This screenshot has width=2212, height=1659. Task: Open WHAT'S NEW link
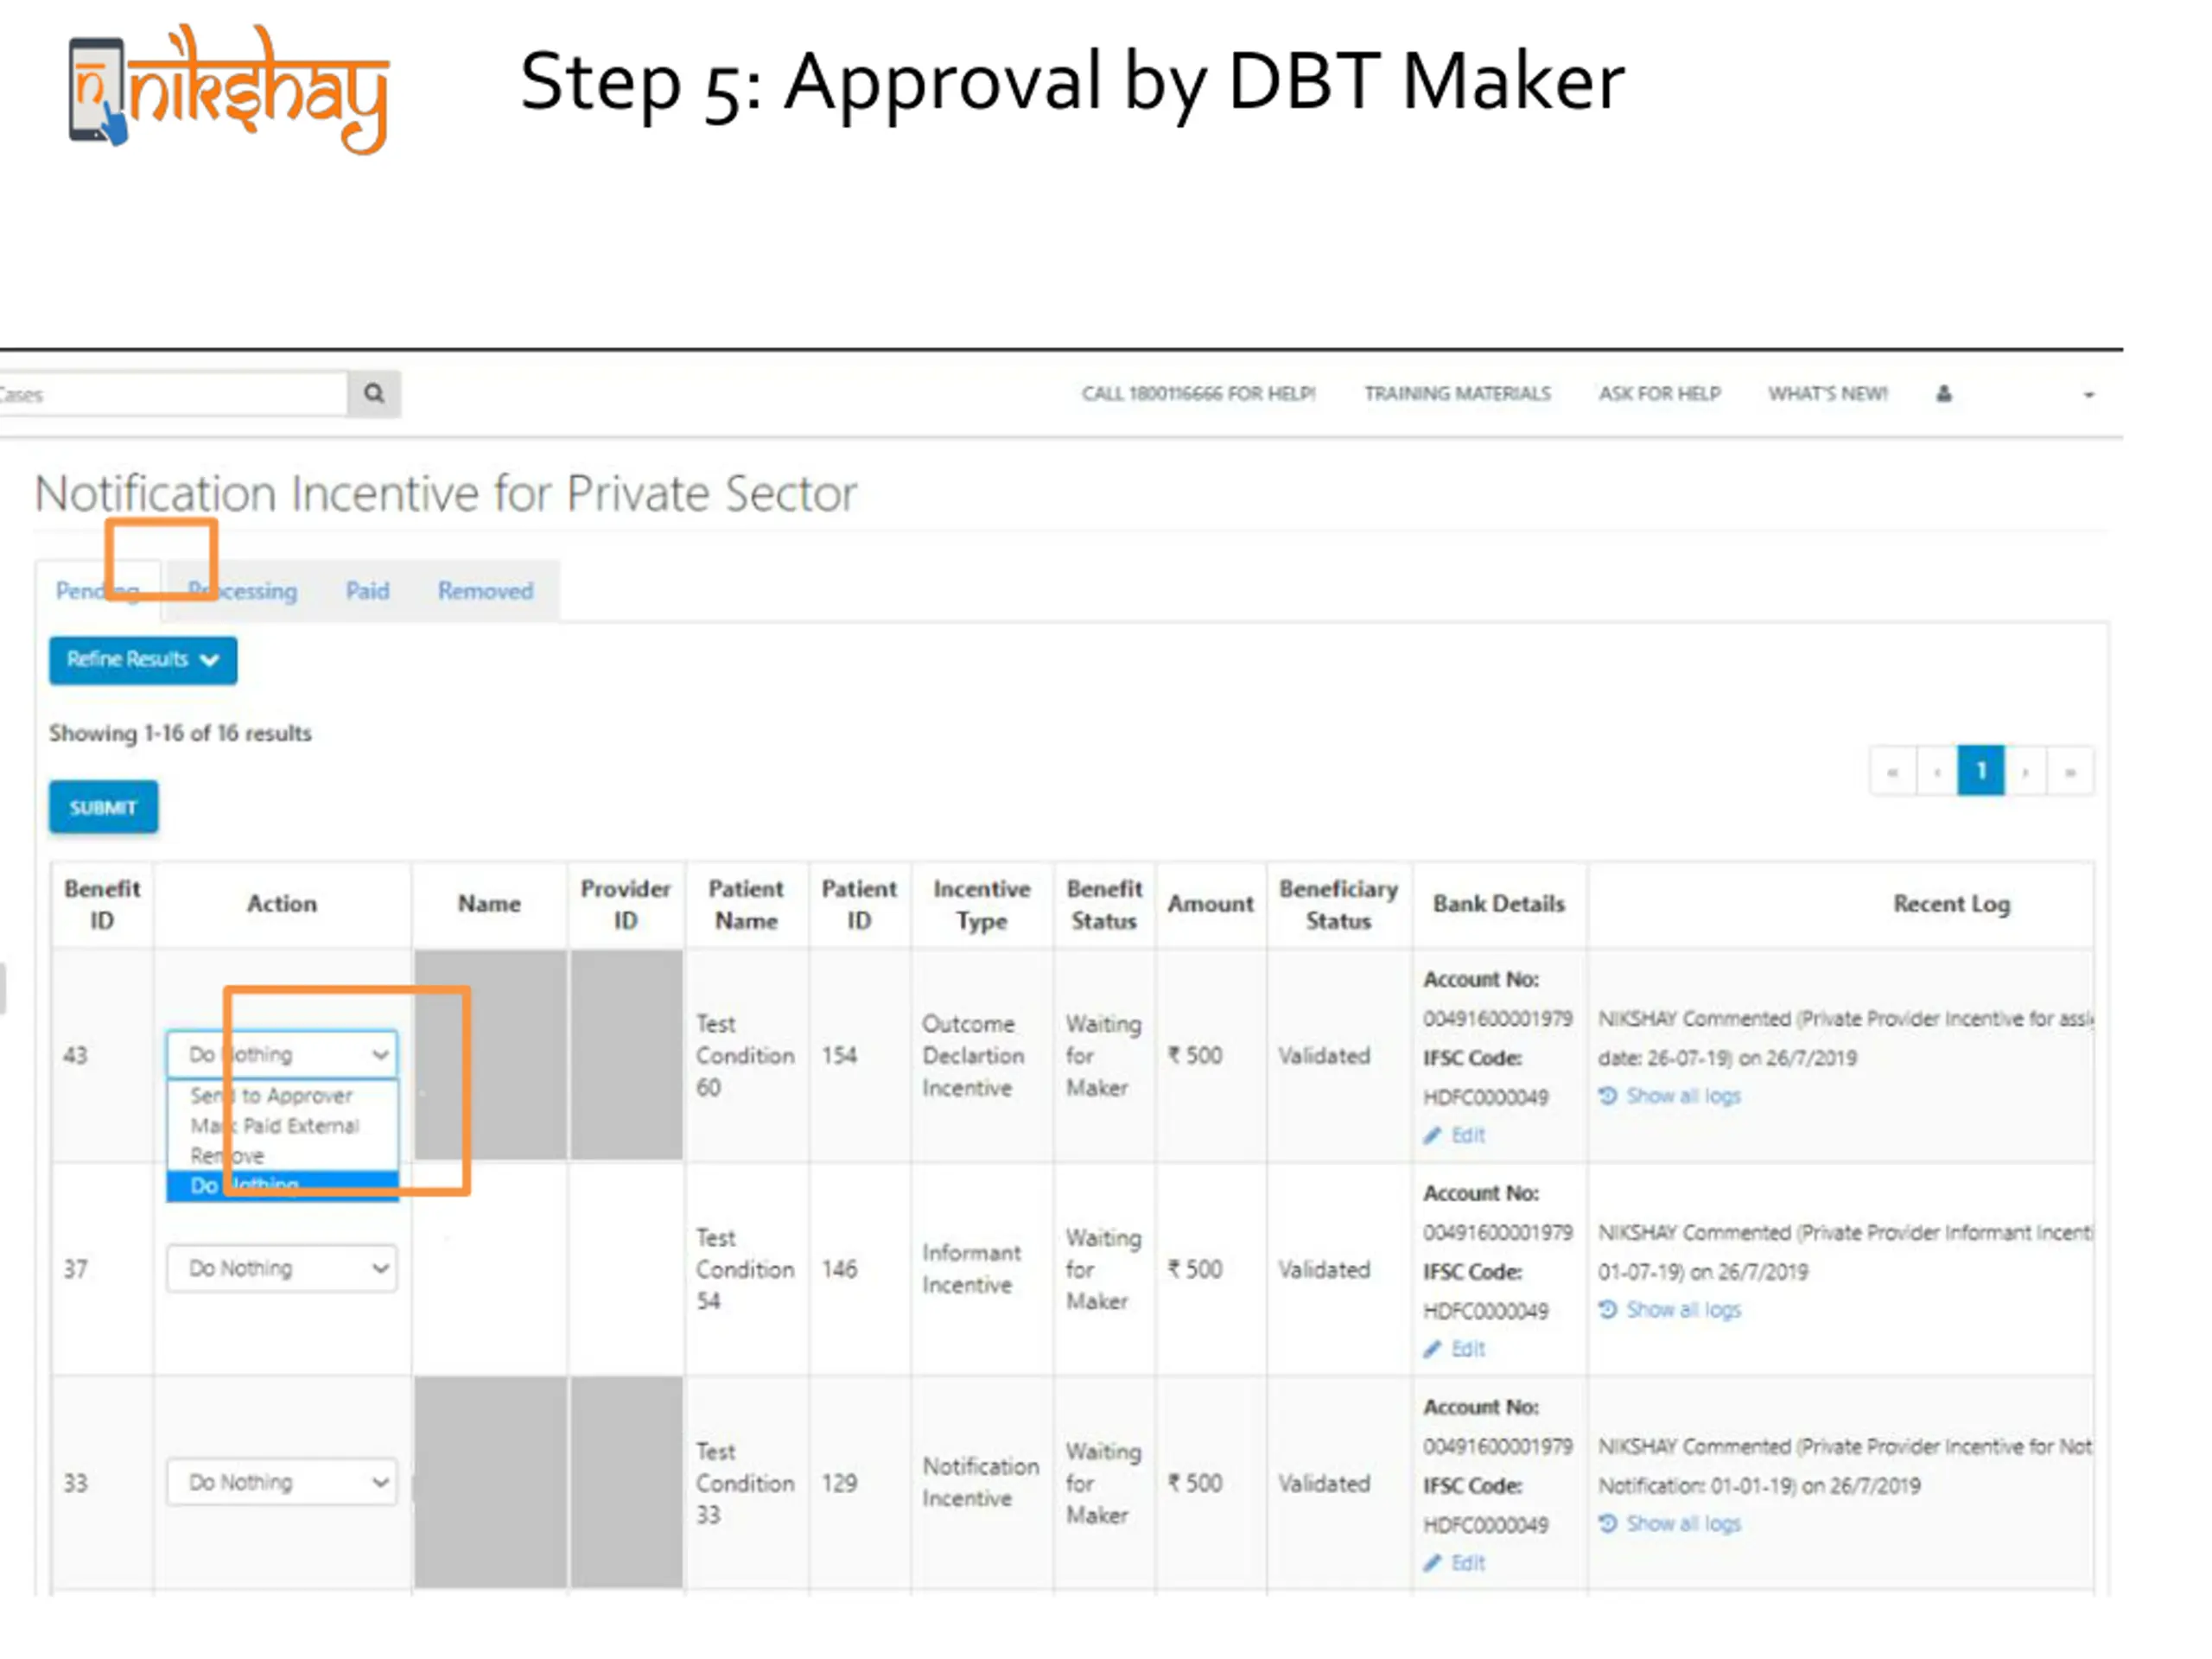point(1827,393)
